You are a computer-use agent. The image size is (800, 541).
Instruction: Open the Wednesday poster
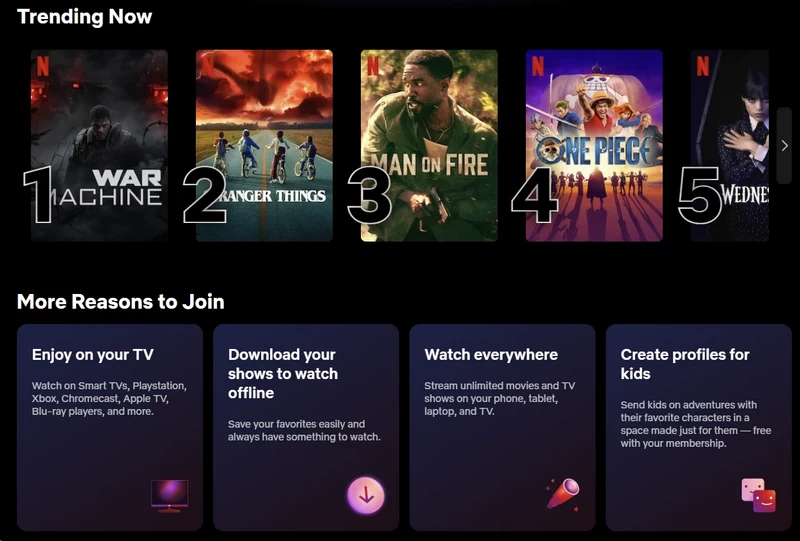click(x=730, y=145)
